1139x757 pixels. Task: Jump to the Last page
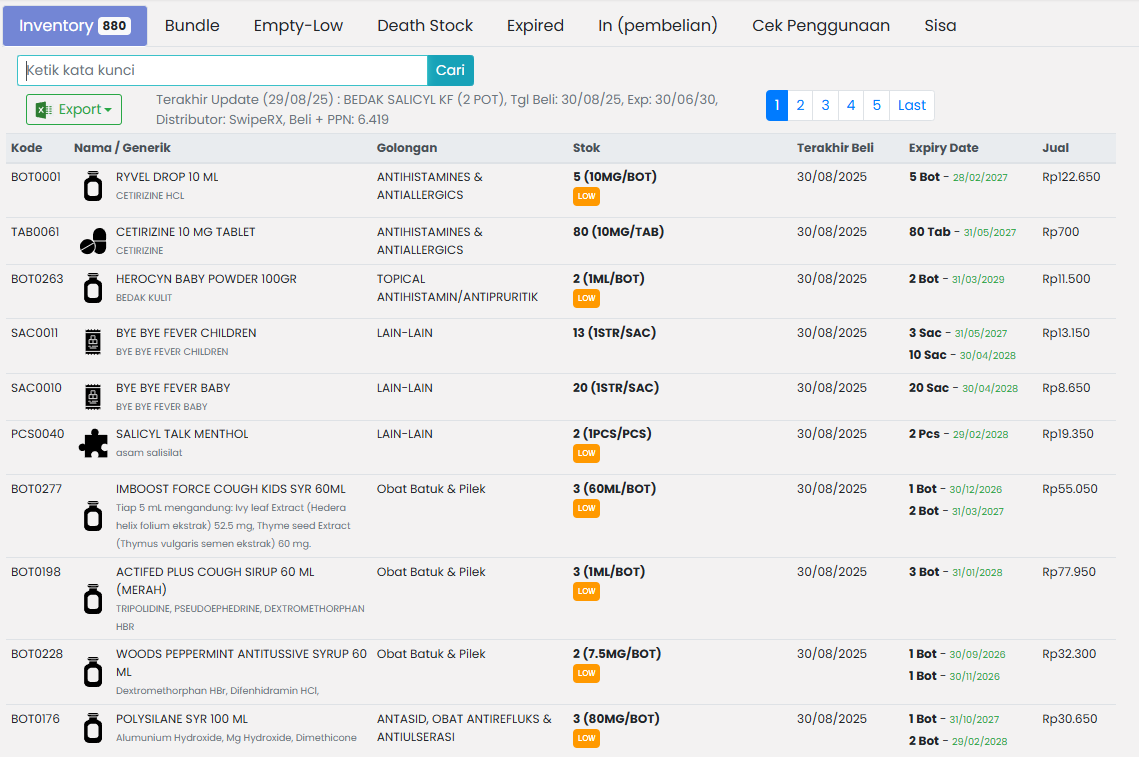(911, 105)
